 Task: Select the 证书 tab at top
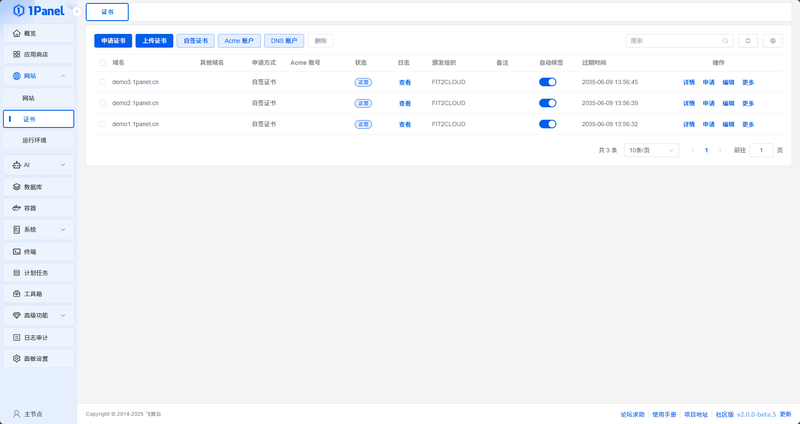click(x=107, y=12)
